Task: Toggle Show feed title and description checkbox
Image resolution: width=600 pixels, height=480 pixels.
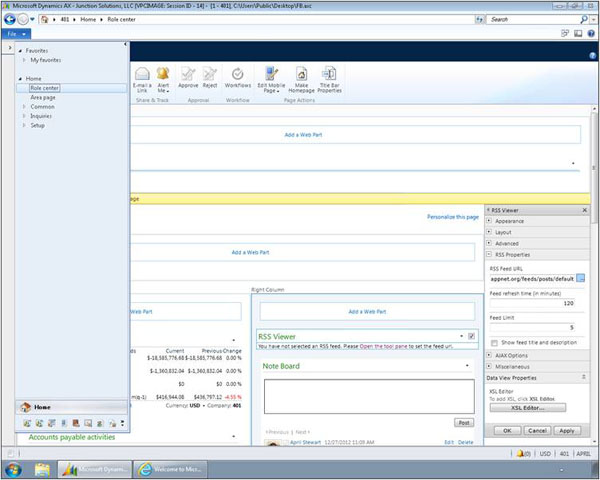Action: point(494,343)
